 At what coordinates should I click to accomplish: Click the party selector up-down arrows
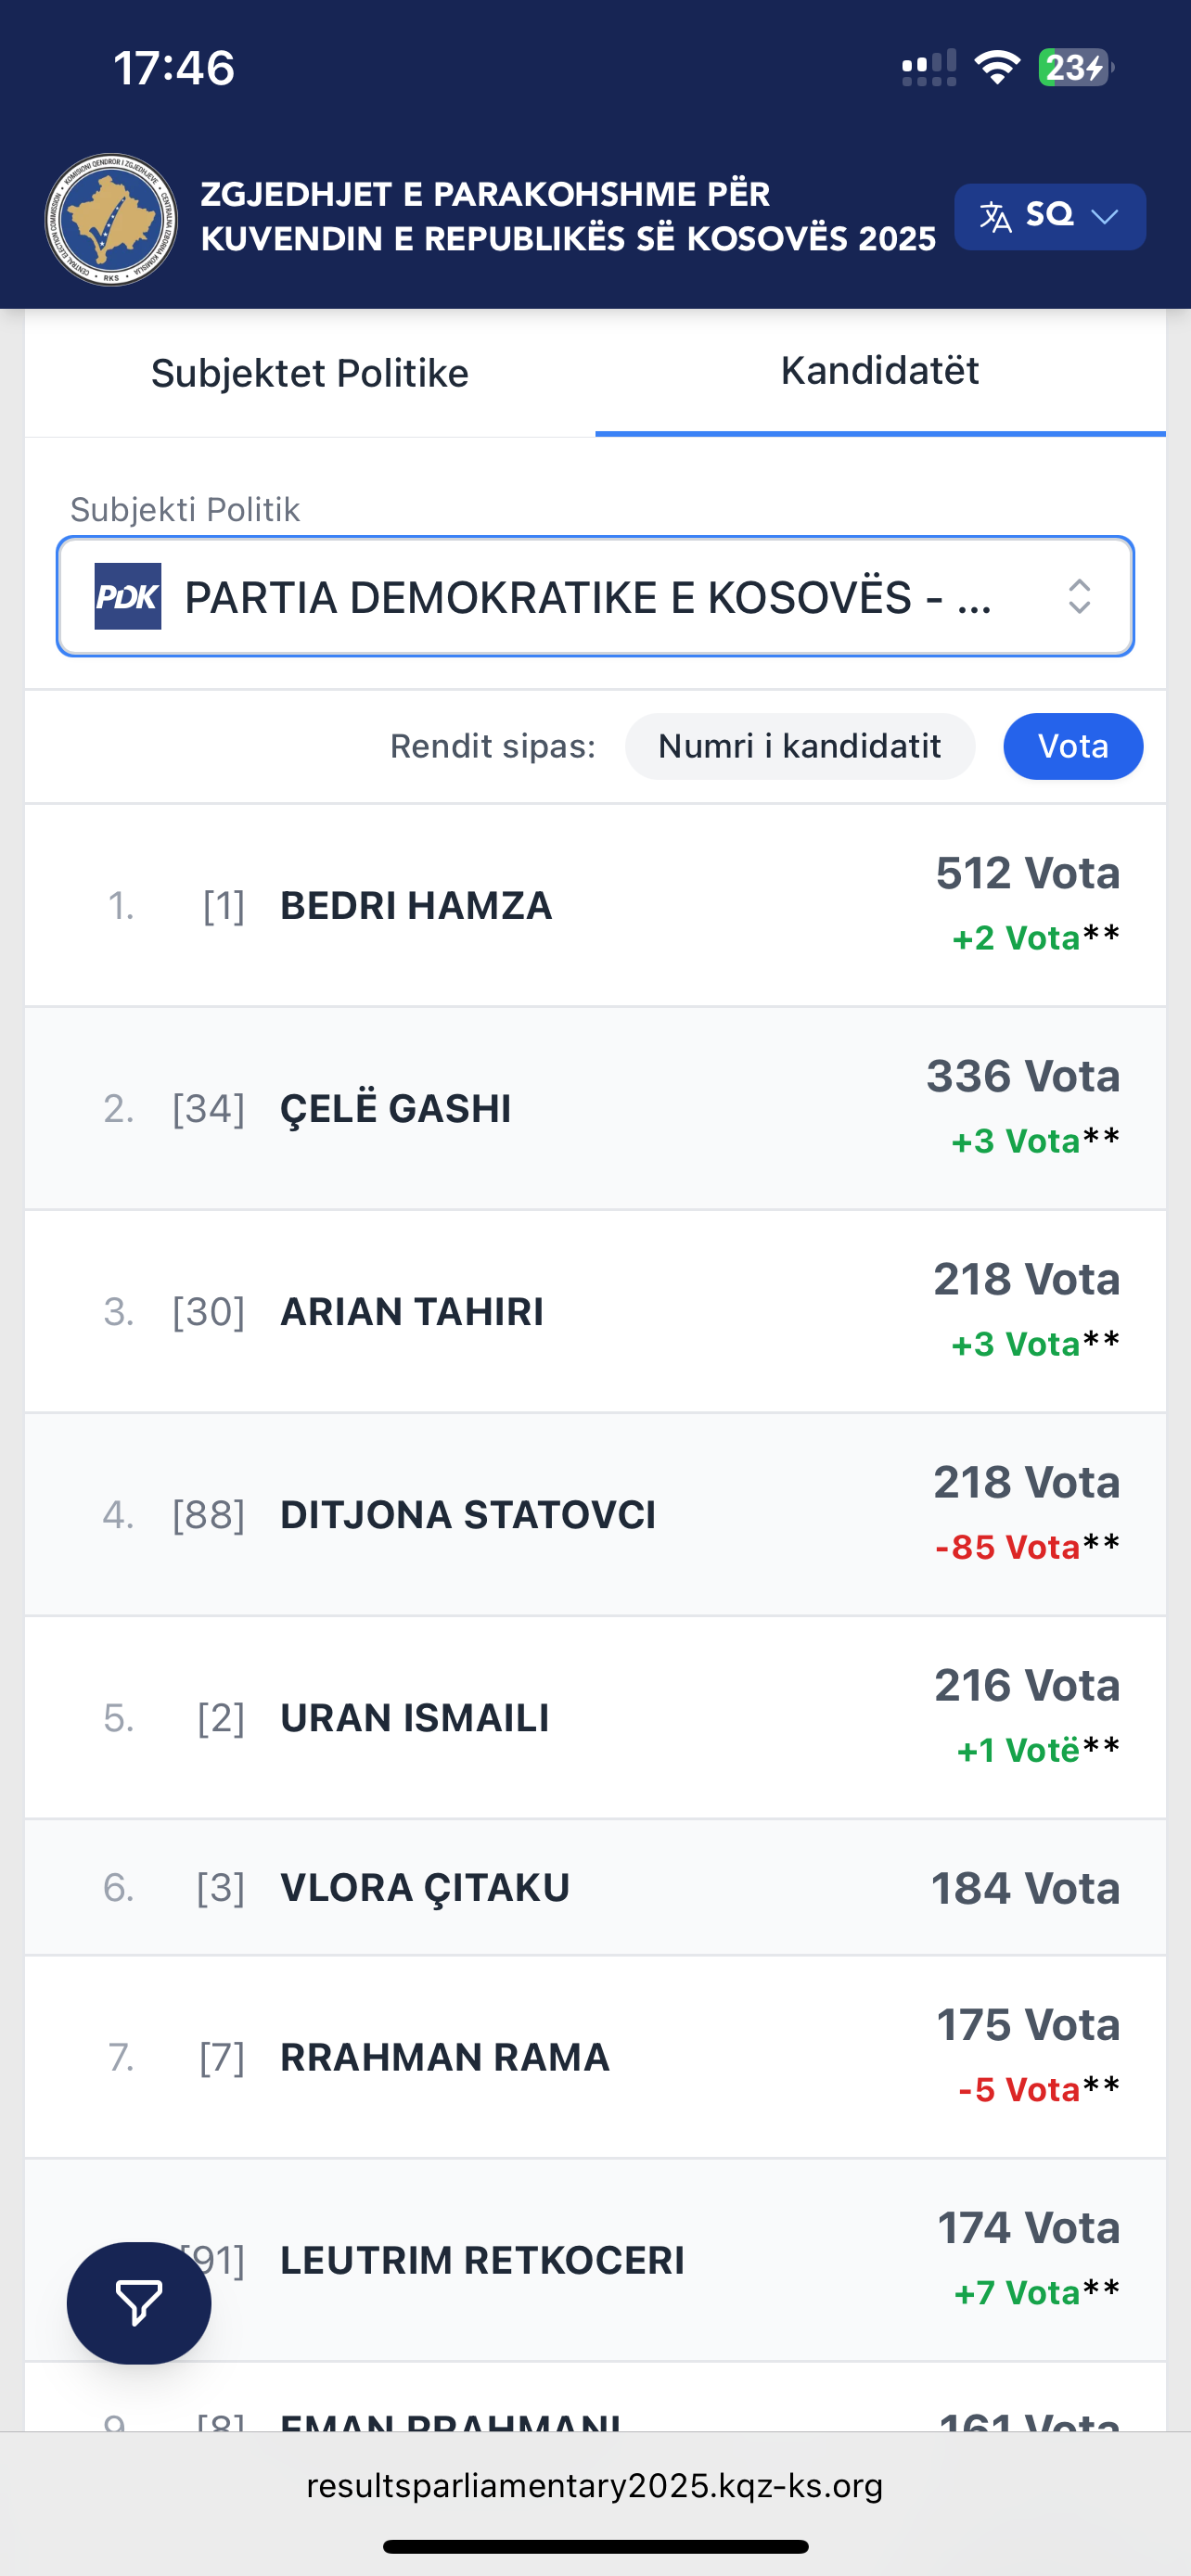point(1079,597)
